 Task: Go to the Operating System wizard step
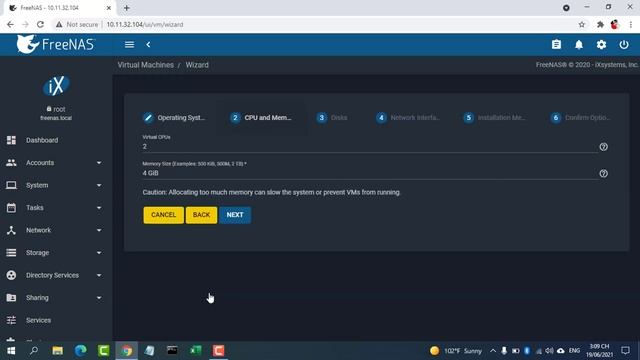point(174,118)
